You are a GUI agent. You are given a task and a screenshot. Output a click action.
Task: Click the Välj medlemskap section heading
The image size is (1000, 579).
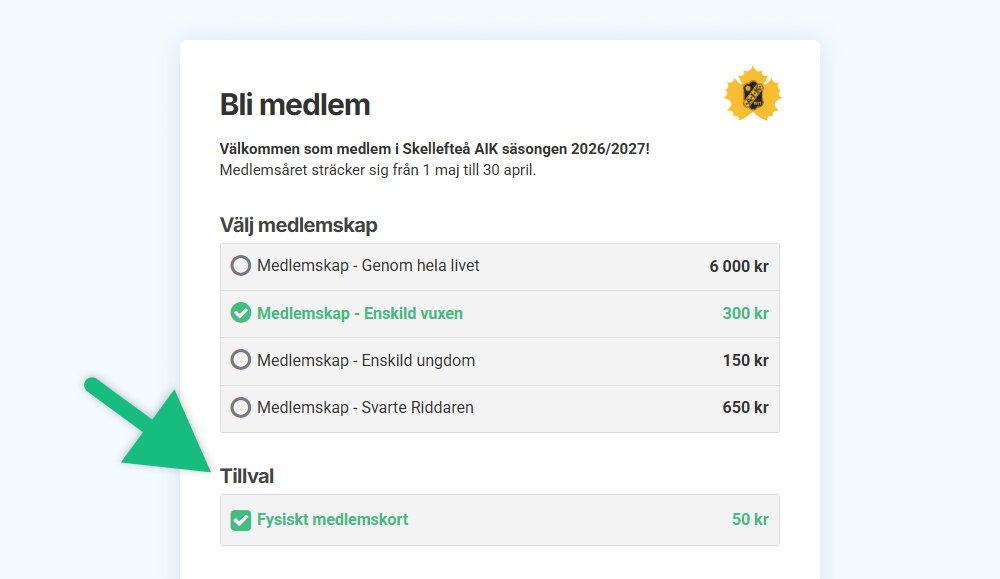tap(298, 225)
